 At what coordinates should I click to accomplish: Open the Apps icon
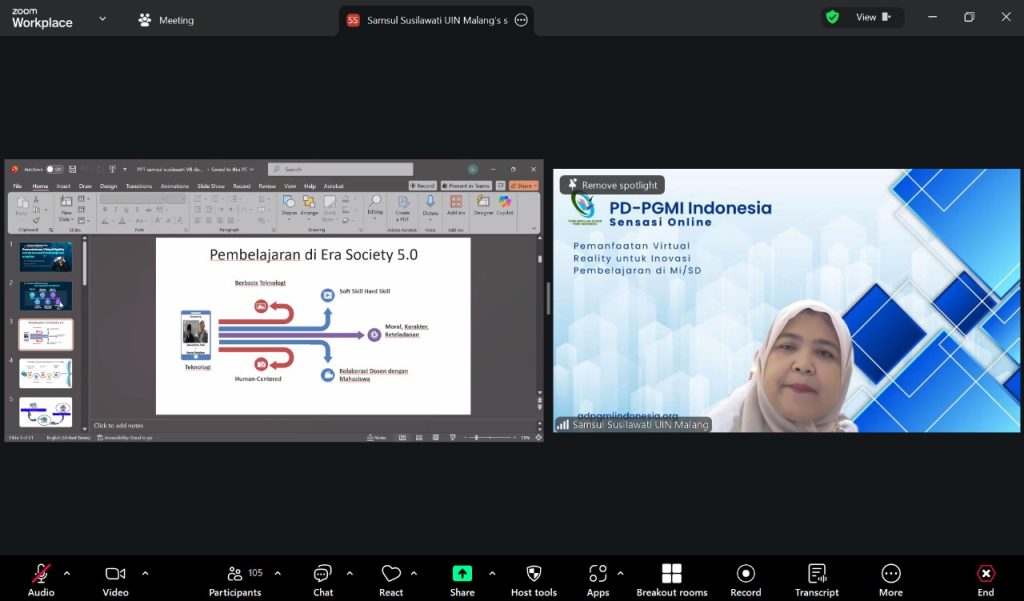pos(598,574)
